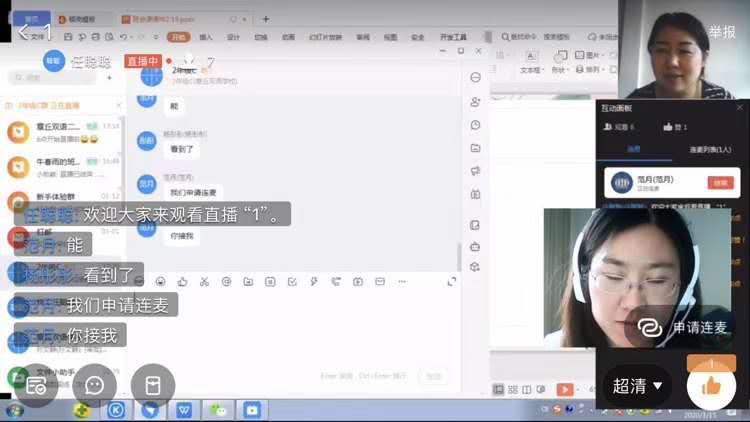Click the search field in DingTalk conversation list
This screenshot has height=422, width=750.
click(53, 78)
